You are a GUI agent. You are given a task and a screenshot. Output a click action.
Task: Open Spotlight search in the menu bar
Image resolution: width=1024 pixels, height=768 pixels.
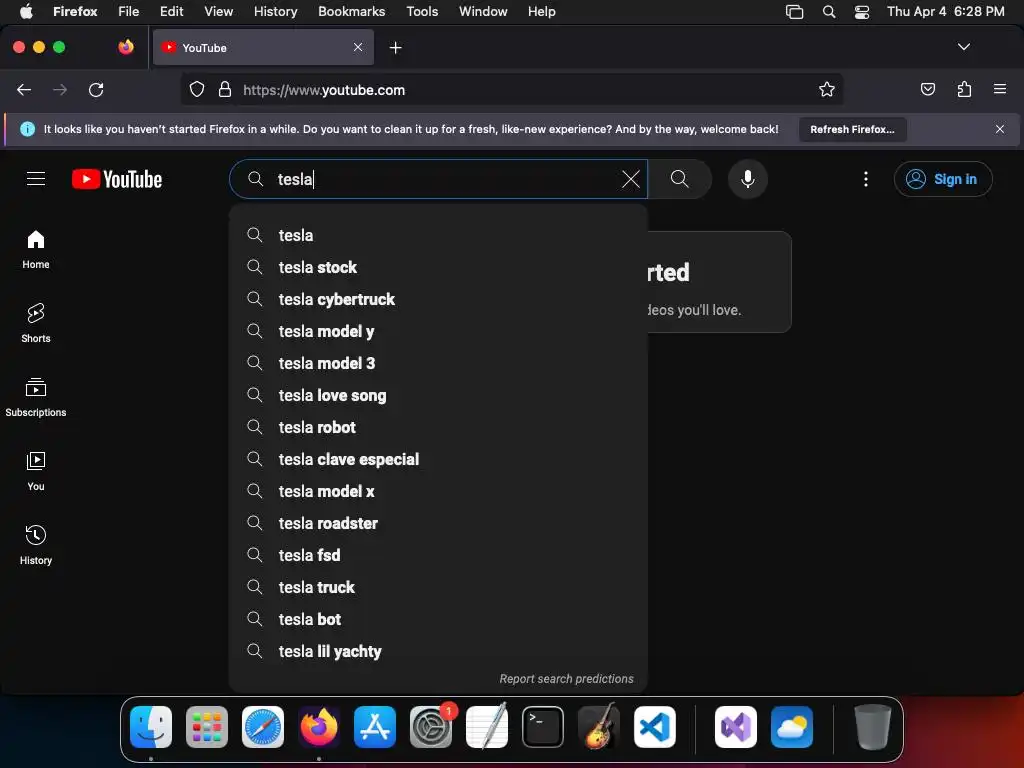829,12
